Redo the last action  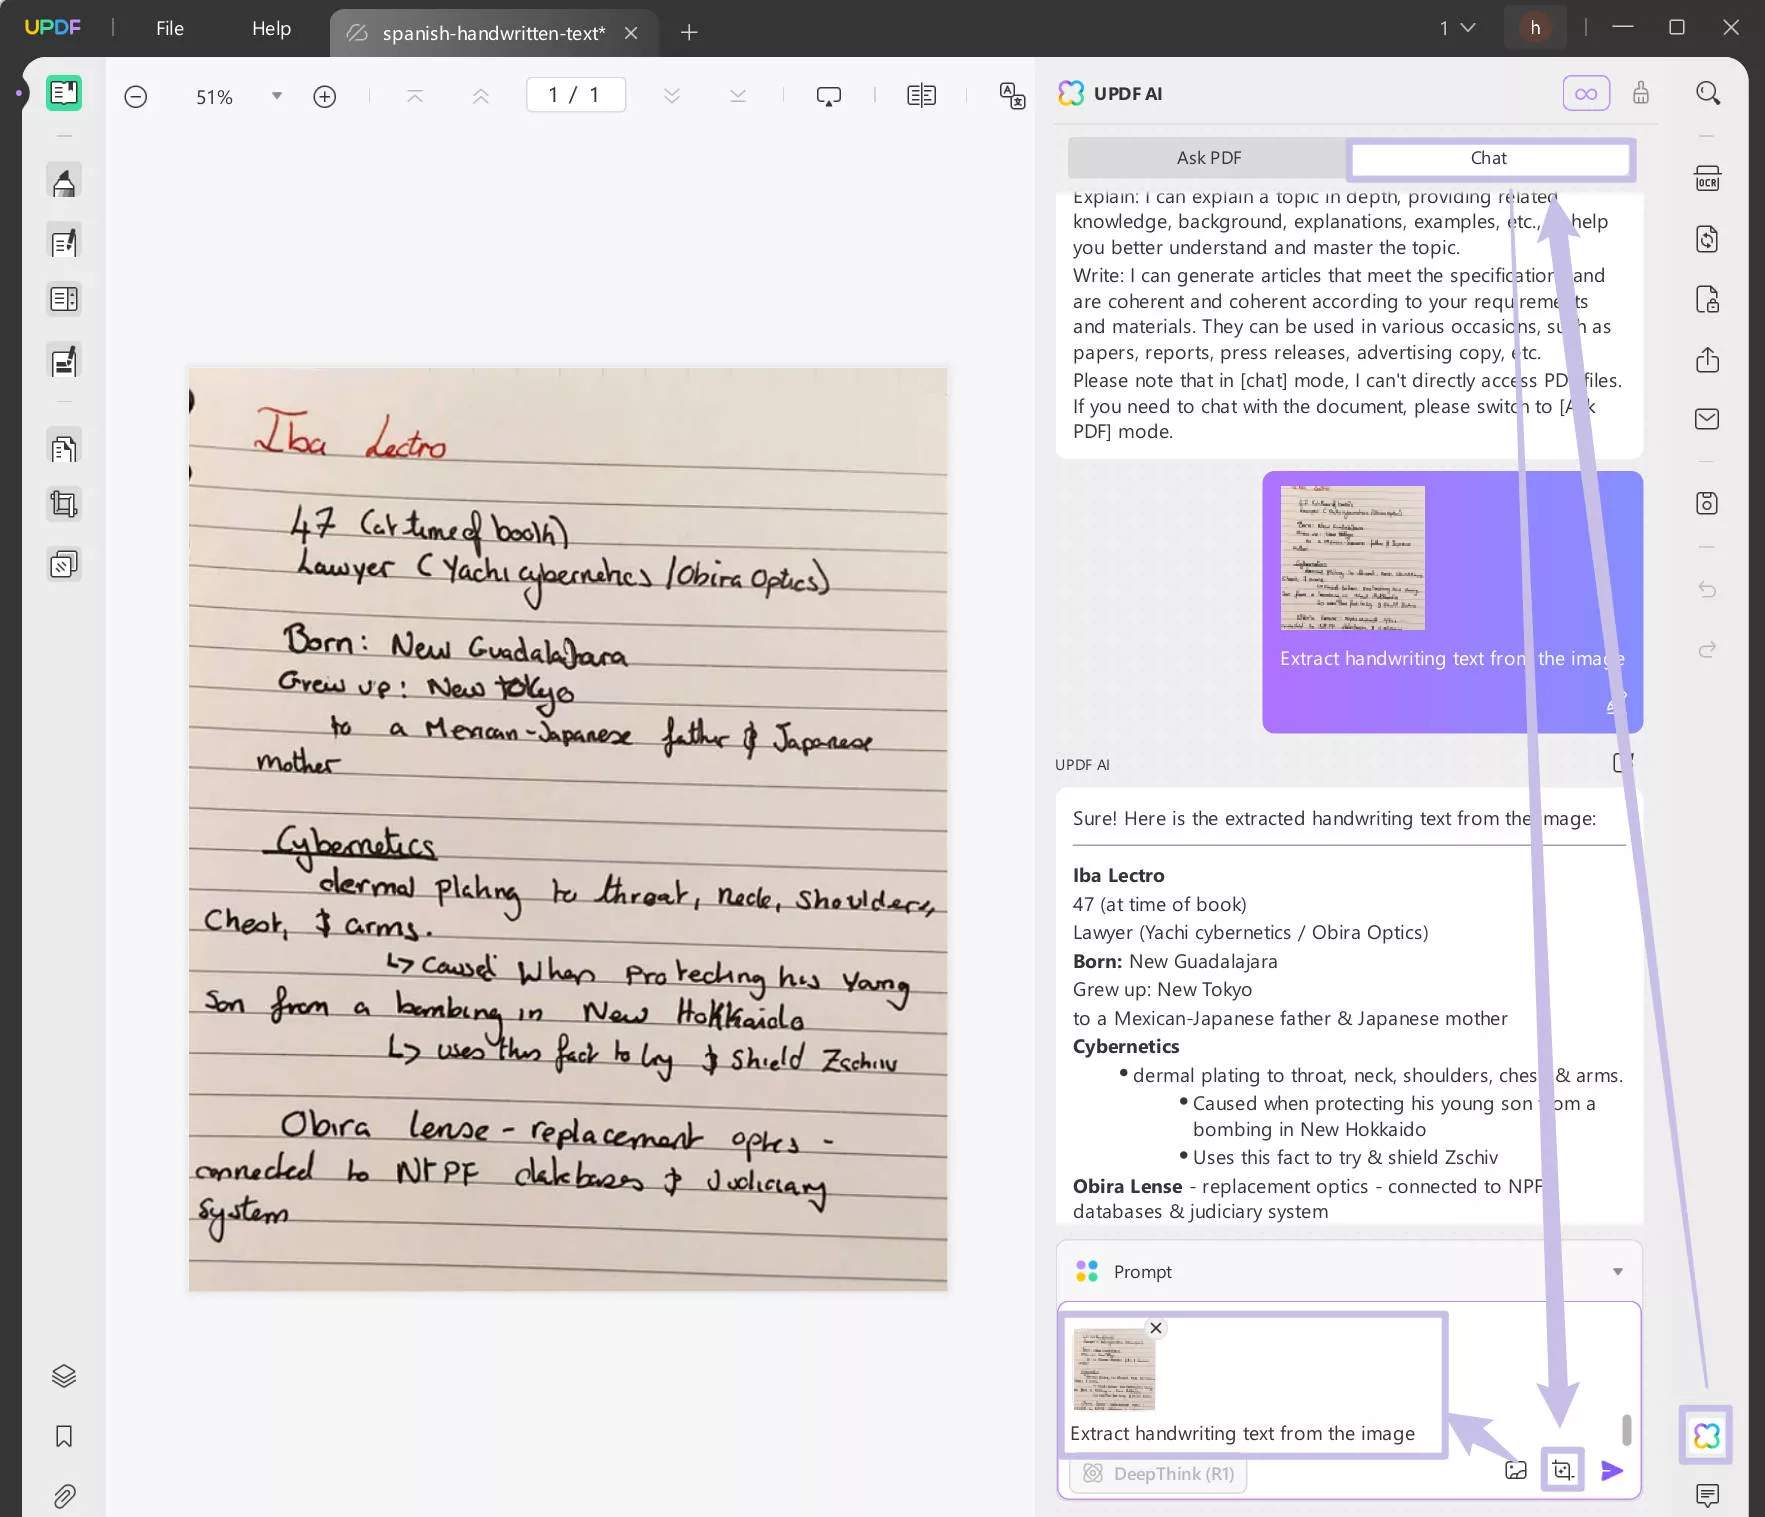1707,650
